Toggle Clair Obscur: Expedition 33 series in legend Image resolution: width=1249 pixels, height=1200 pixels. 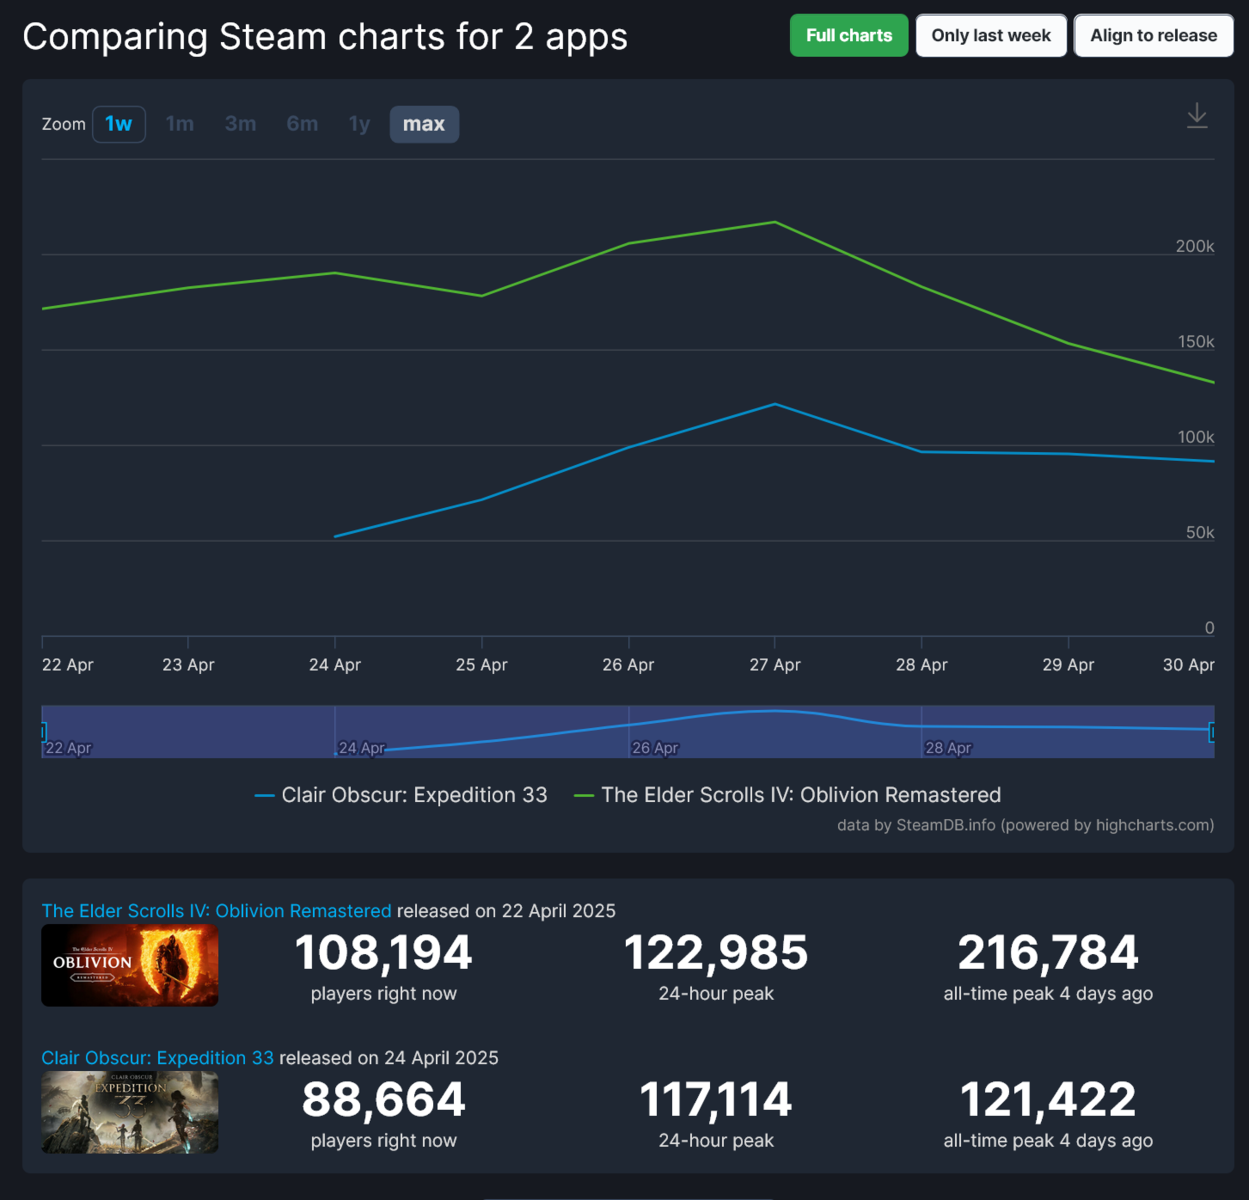click(x=401, y=795)
